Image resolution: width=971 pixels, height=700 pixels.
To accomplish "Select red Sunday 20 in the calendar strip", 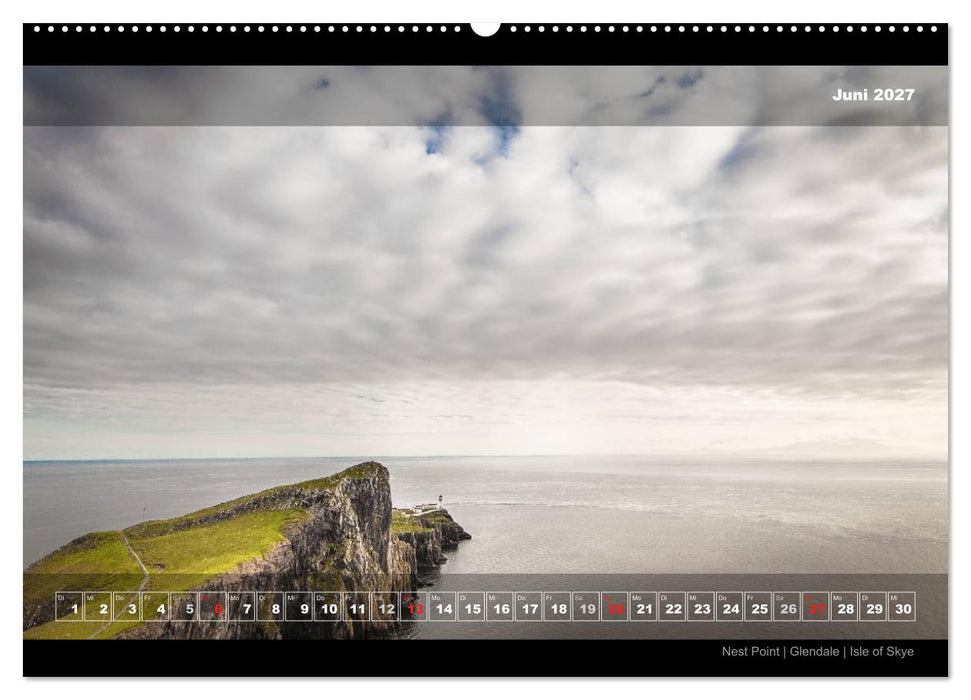I will click(x=615, y=606).
